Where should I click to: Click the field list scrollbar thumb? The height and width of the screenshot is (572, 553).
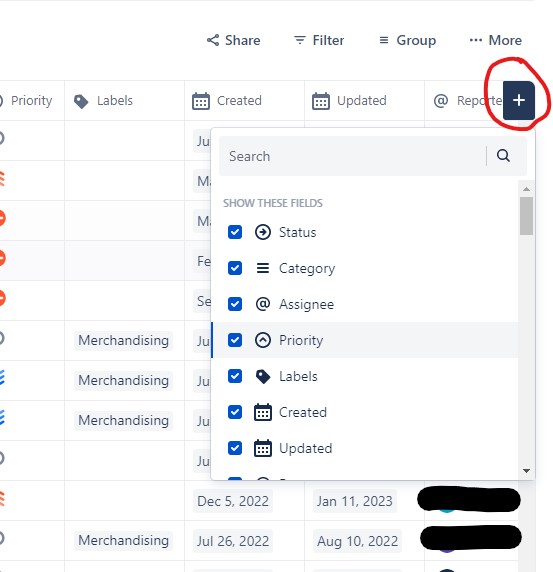coord(526,216)
